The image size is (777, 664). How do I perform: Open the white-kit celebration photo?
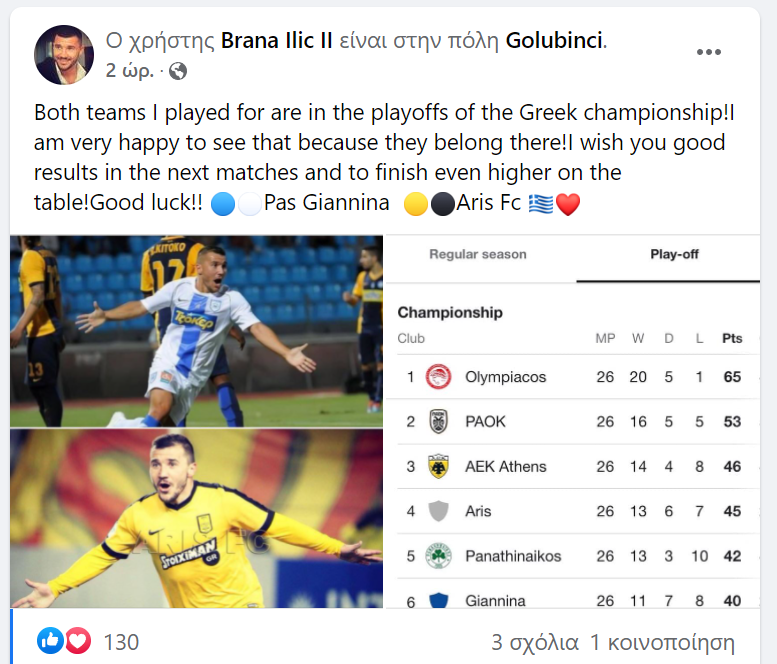pos(196,331)
